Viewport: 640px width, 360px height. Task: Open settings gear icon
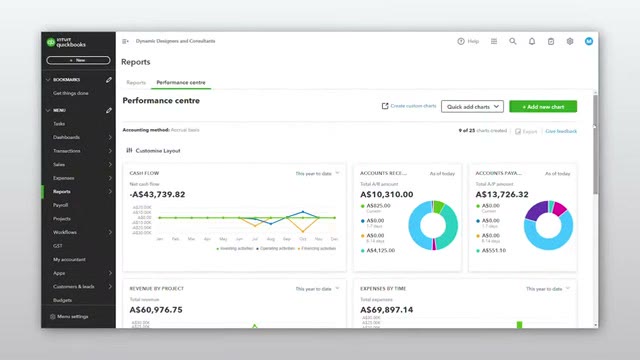coord(570,41)
